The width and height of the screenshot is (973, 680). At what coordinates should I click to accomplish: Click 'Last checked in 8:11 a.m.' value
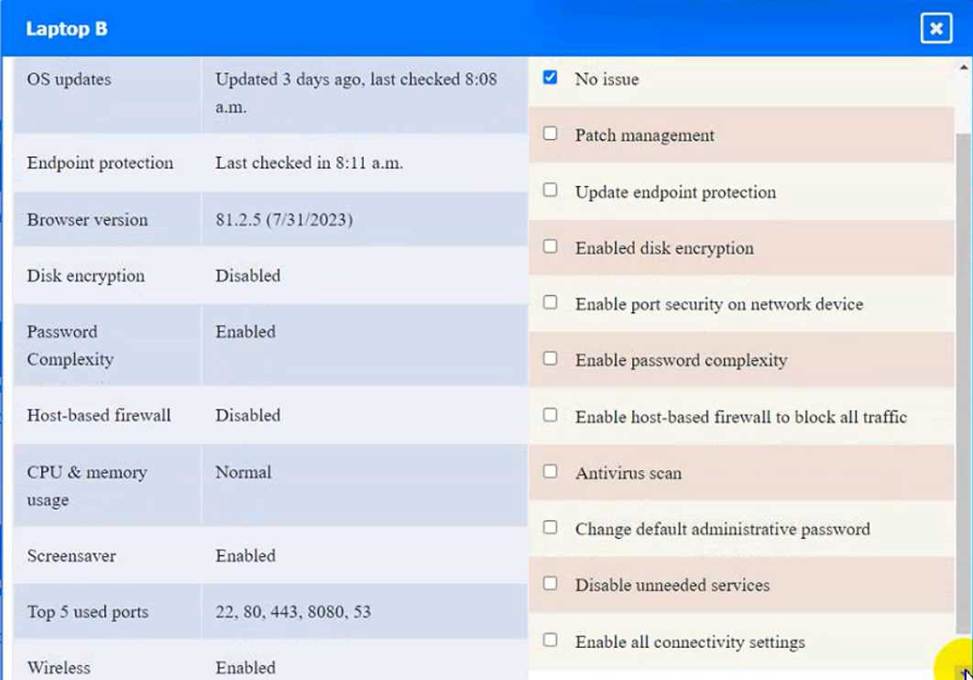(x=309, y=163)
